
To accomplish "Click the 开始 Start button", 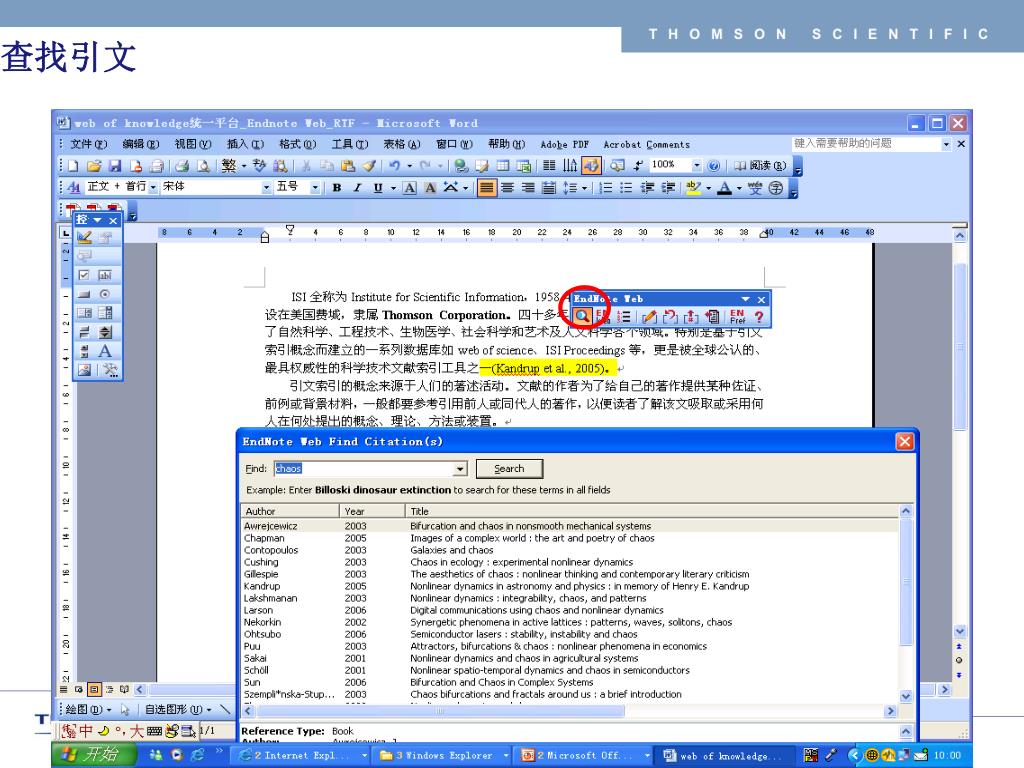I will [x=93, y=756].
